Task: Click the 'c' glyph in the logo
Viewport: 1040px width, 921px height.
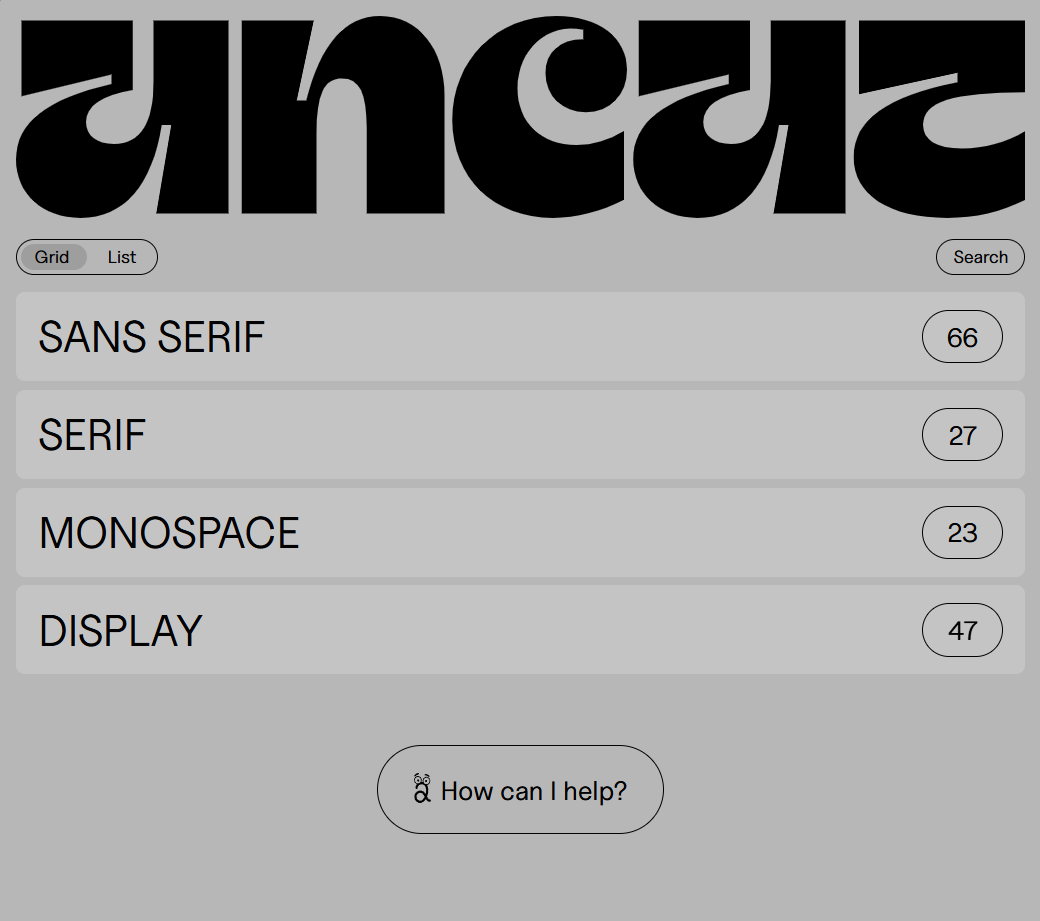Action: tap(539, 117)
